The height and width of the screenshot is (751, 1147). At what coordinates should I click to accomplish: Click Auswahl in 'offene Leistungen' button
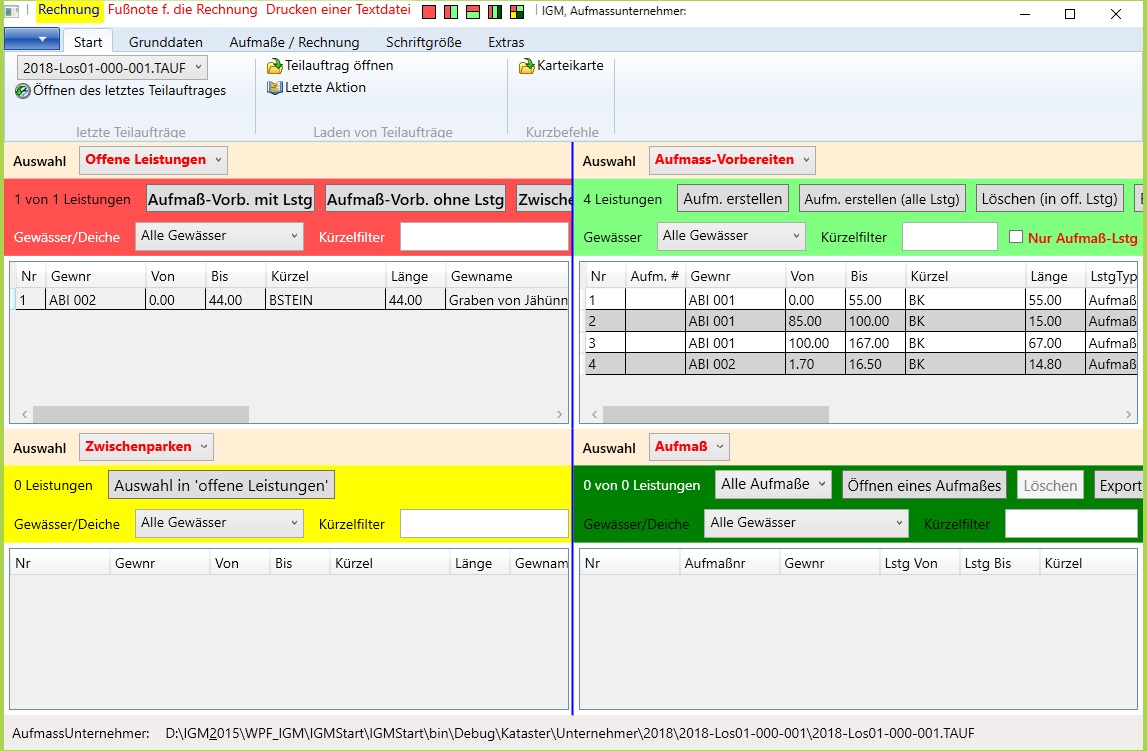pos(221,485)
